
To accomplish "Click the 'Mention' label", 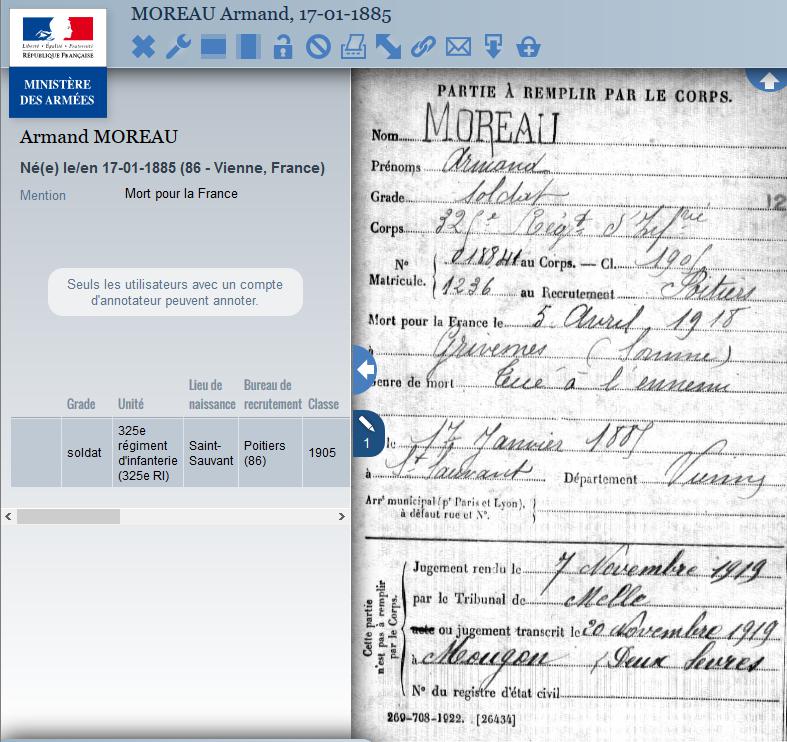I will pyautogui.click(x=43, y=195).
